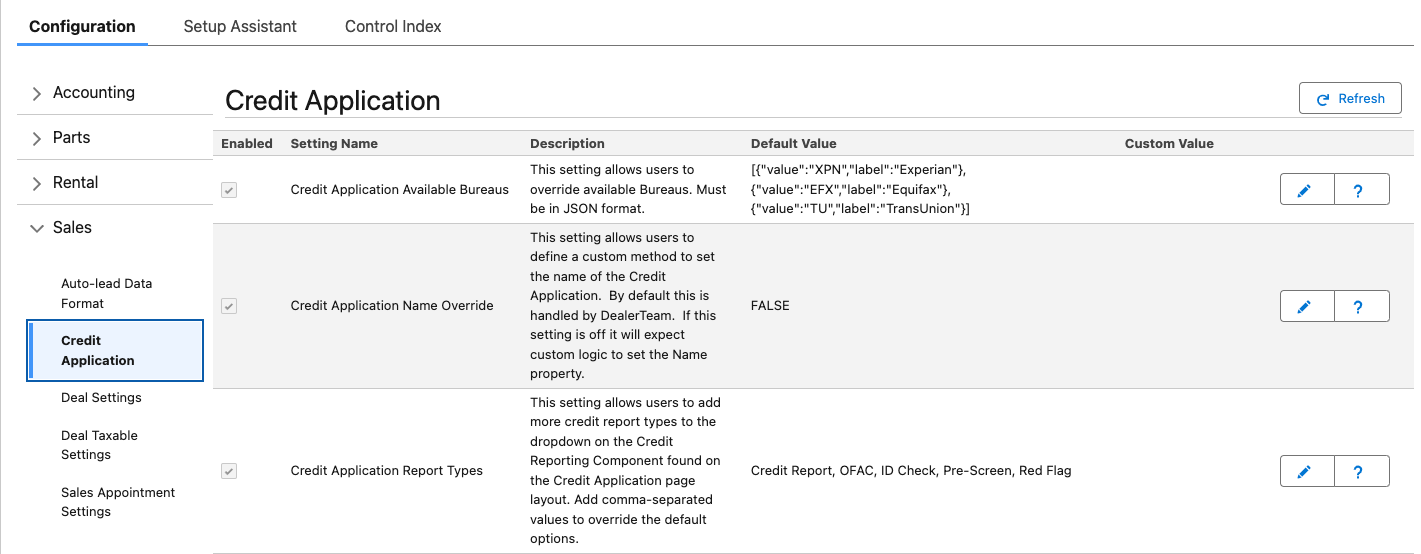Click the Enabled column header
This screenshot has width=1421, height=554.
click(247, 144)
